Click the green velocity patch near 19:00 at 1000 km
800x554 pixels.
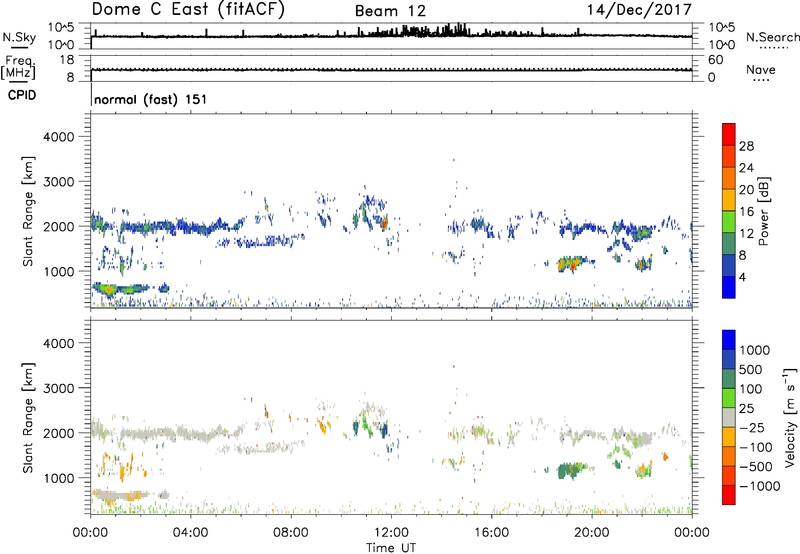(x=568, y=470)
